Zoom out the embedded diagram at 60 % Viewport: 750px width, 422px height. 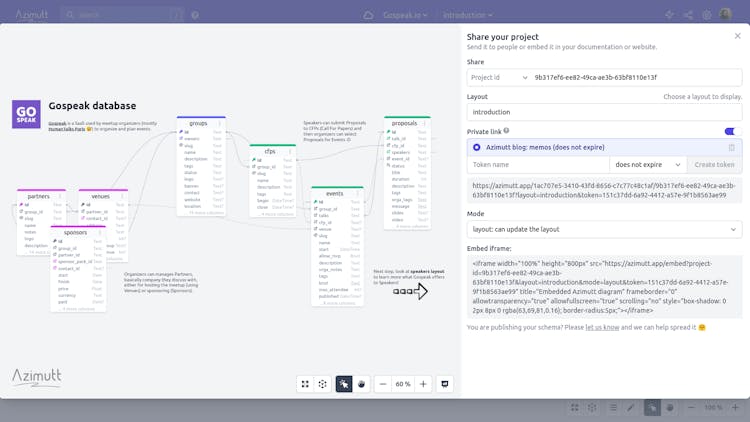coord(383,384)
